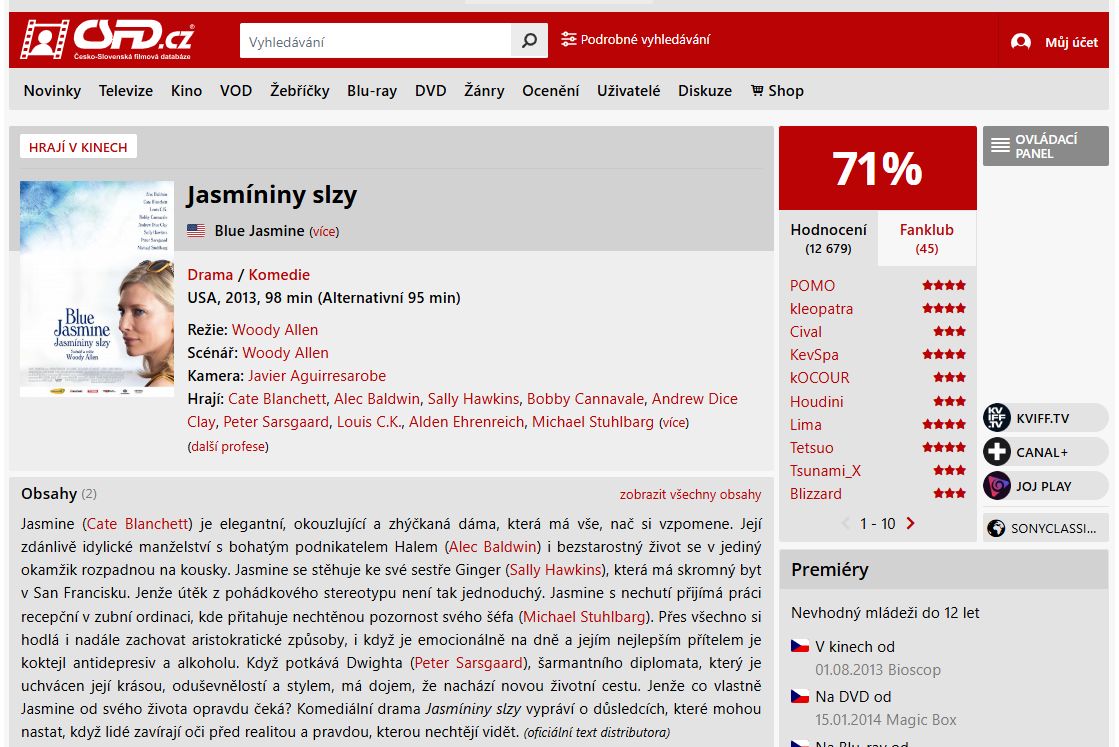Image resolution: width=1119 pixels, height=747 pixels.
Task: Open user Houdini's profile
Action: click(816, 402)
